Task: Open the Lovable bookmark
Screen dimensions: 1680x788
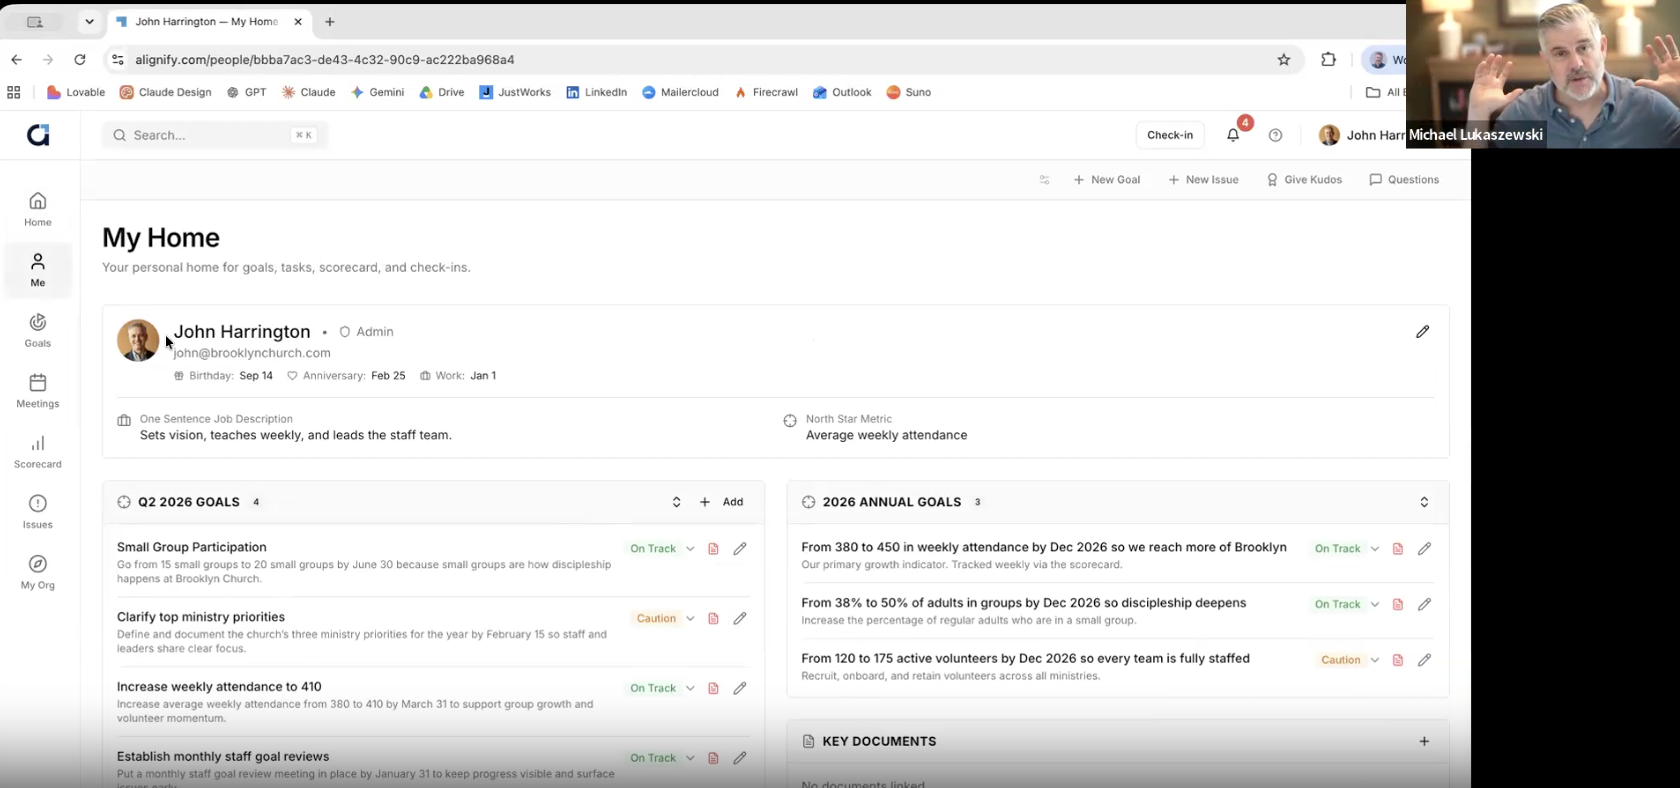Action: click(76, 92)
